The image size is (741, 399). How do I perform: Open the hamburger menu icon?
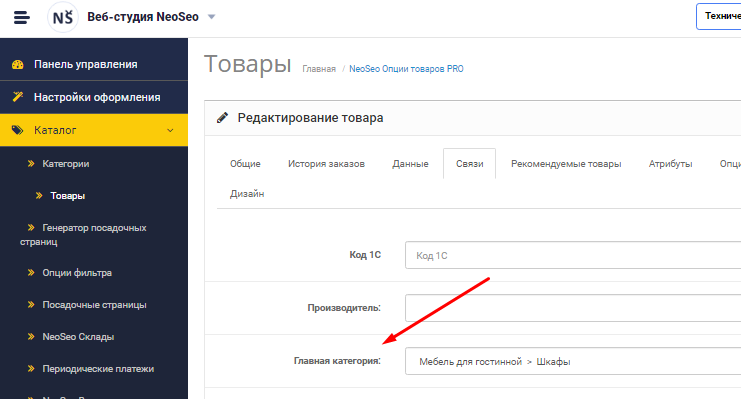[x=21, y=17]
